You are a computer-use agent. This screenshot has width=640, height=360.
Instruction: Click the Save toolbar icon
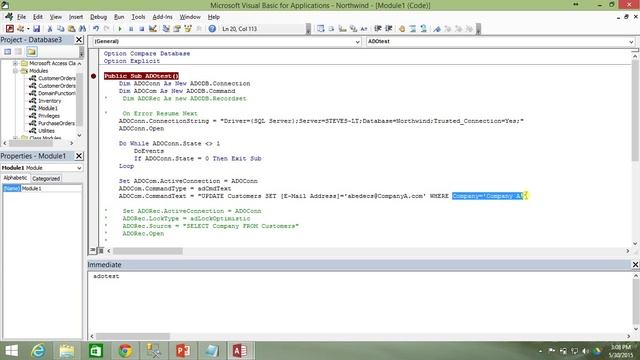36,29
